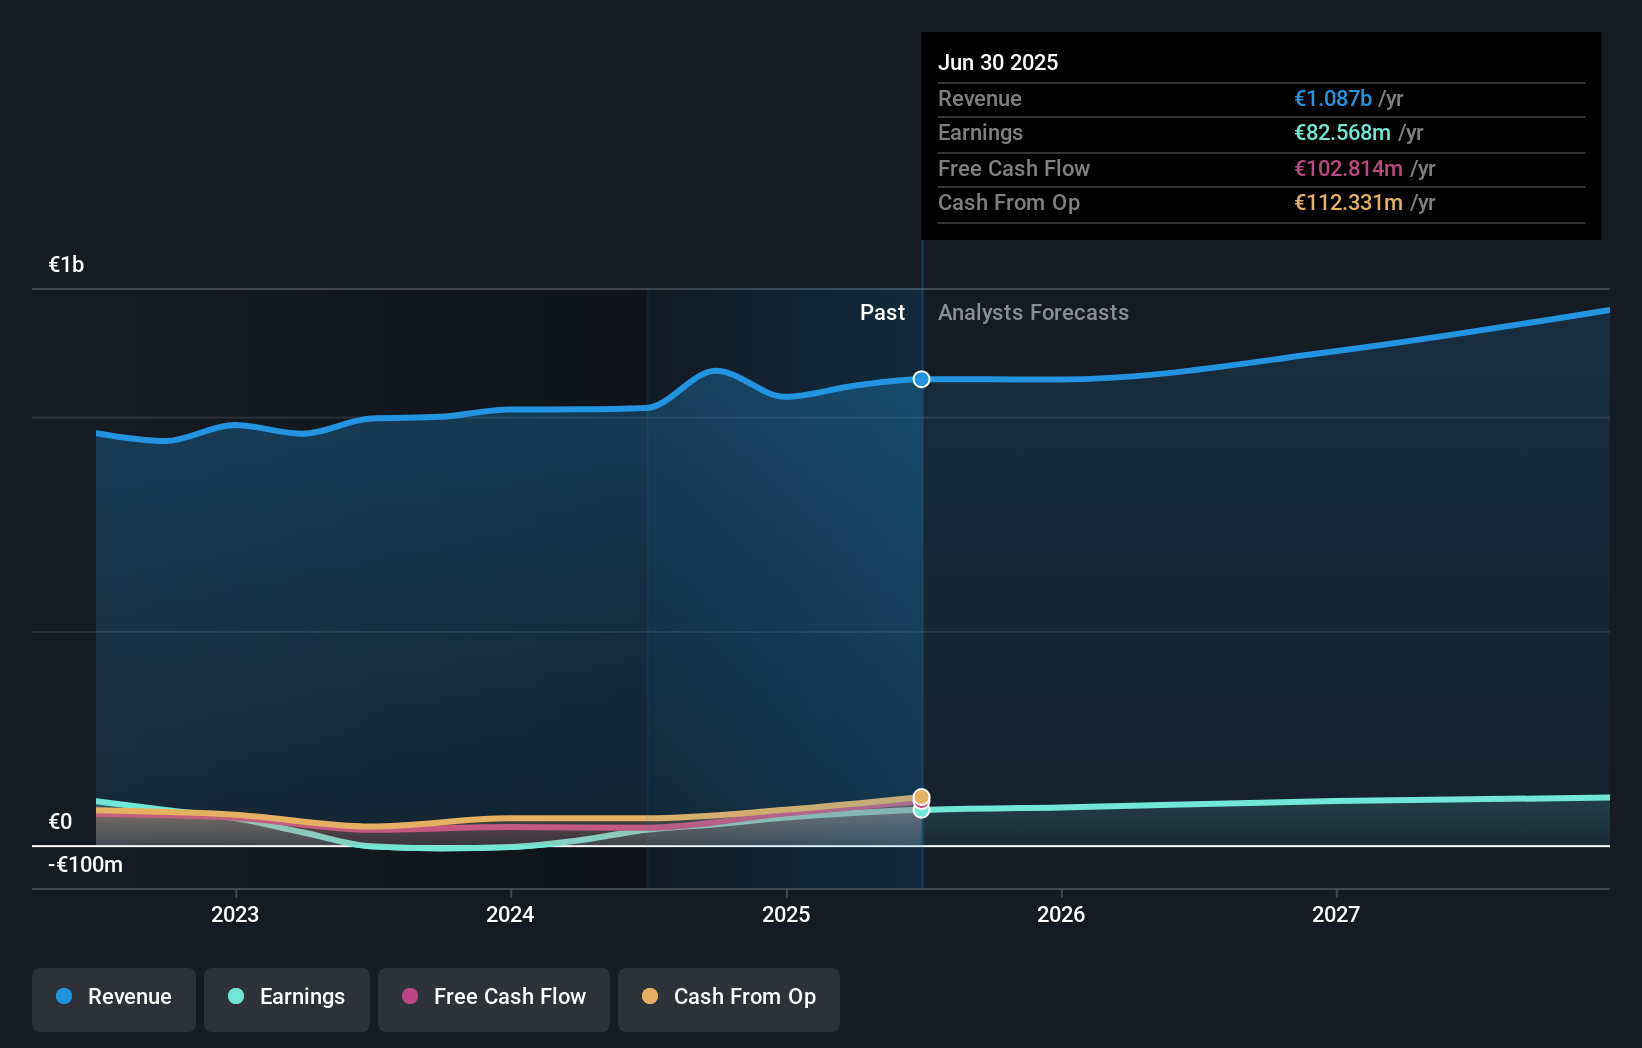The width and height of the screenshot is (1642, 1048).
Task: Click the 2024 axis label on timeline
Action: [x=510, y=913]
